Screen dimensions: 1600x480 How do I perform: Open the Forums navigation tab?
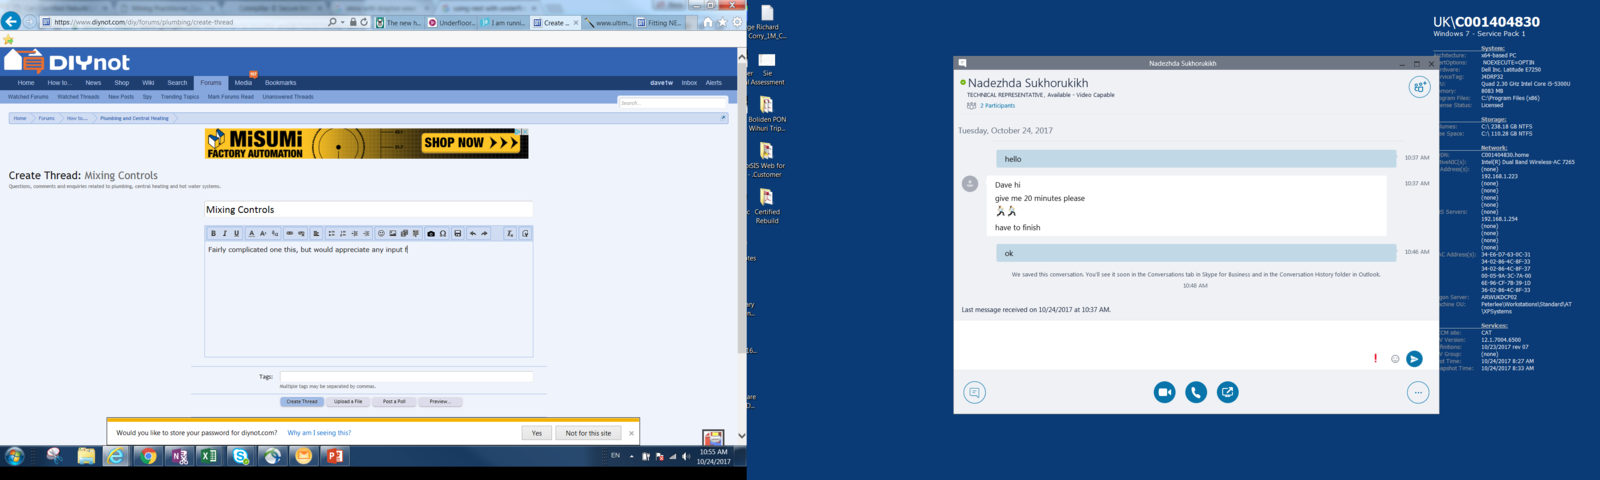(x=211, y=83)
